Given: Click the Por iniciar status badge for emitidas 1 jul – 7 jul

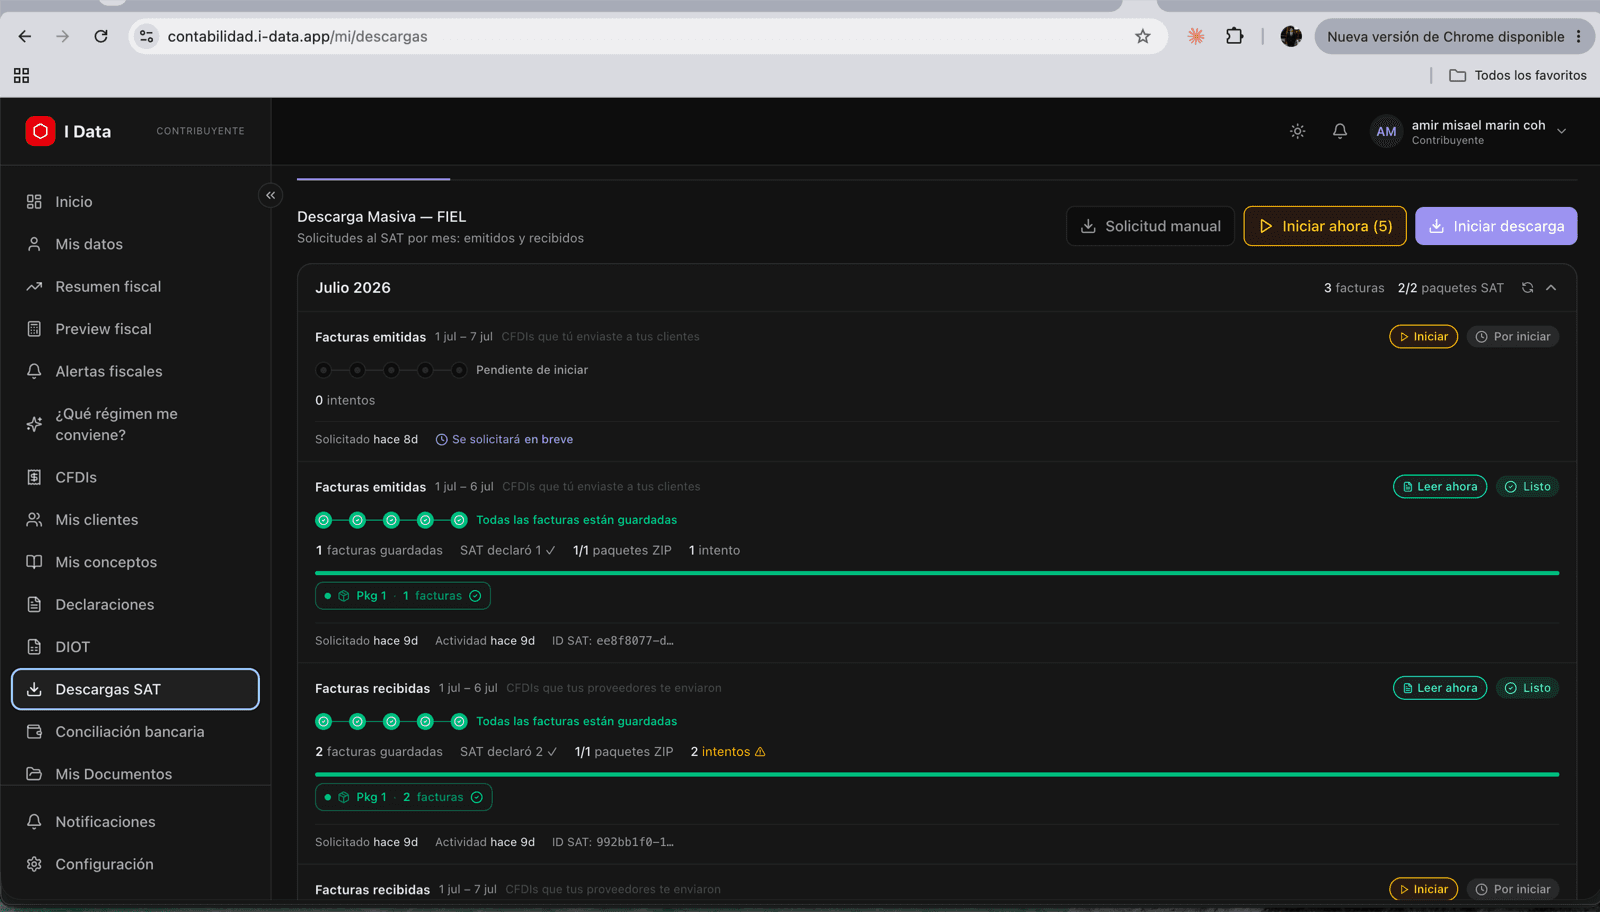Looking at the screenshot, I should coord(1513,337).
